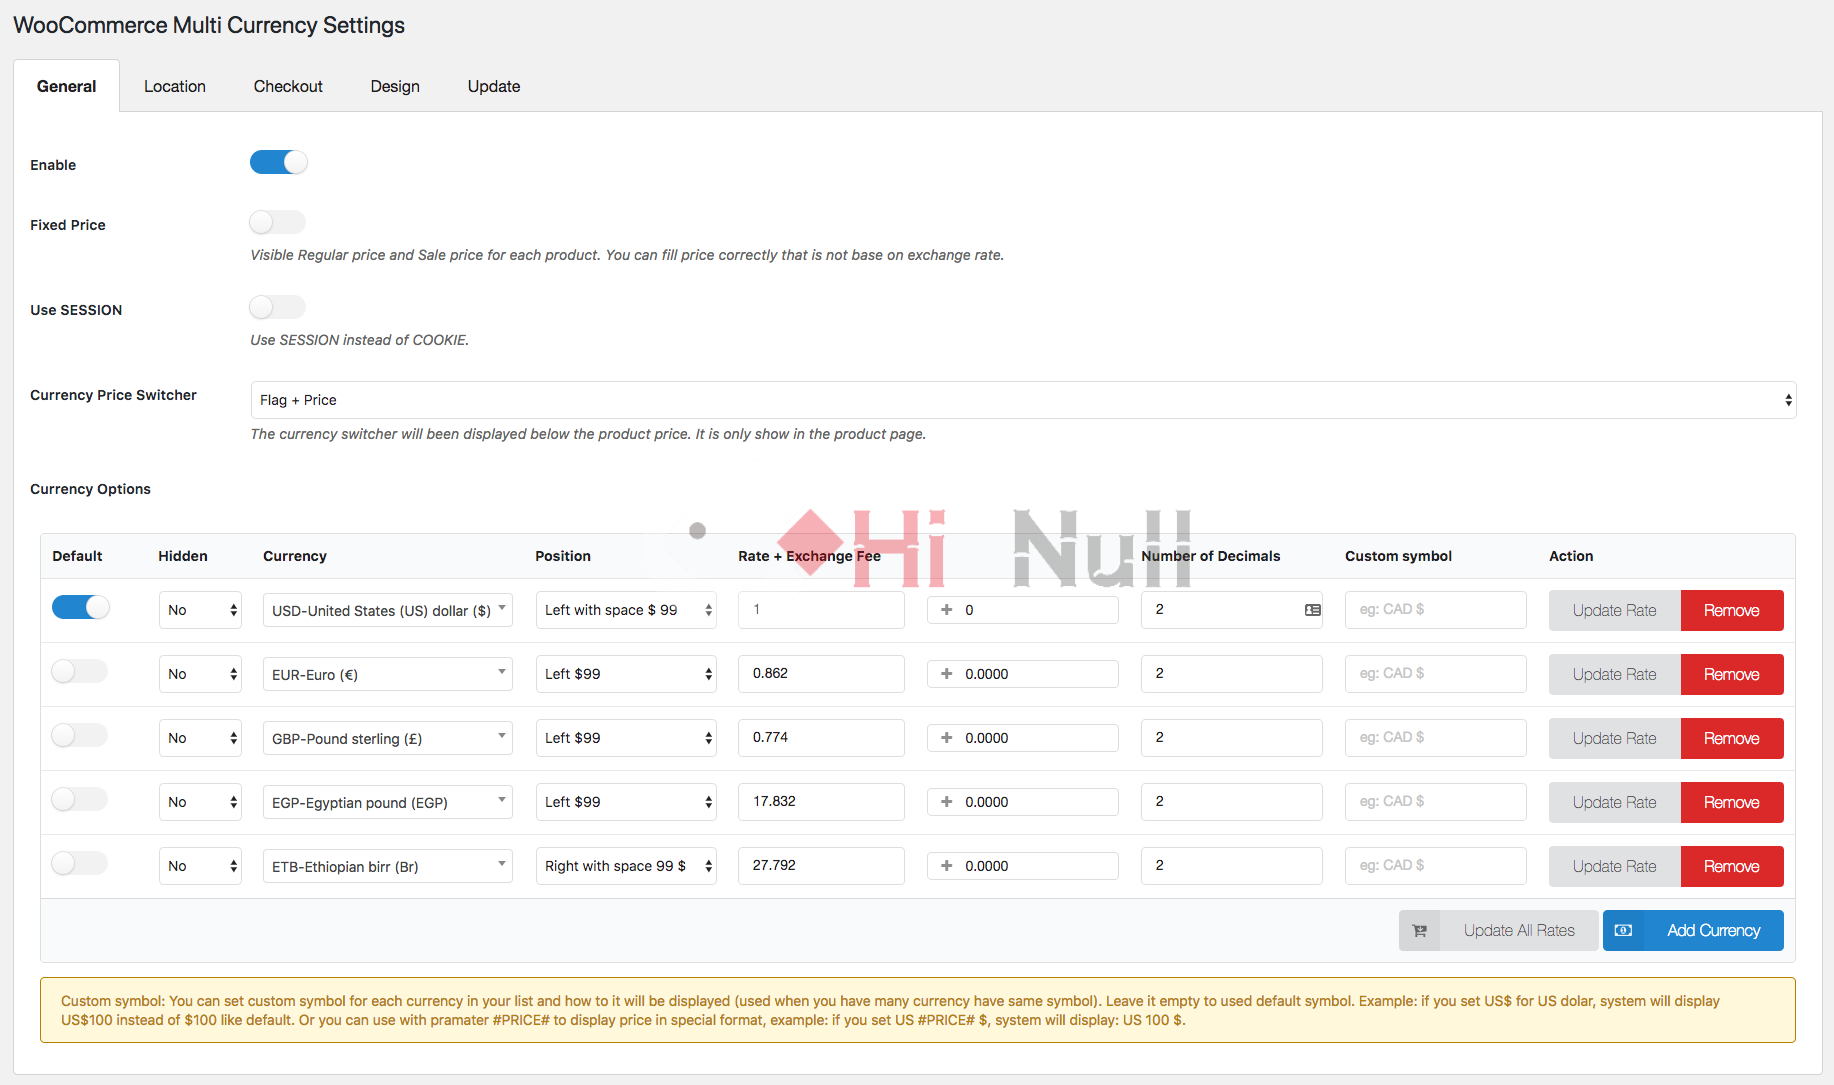
Task: Toggle the default switch for USD row
Action: click(x=80, y=607)
